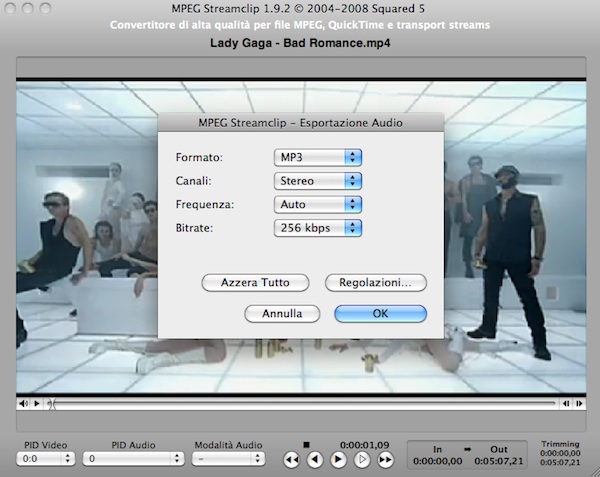Click the Out timecode 0:05:07,21

[x=499, y=461]
